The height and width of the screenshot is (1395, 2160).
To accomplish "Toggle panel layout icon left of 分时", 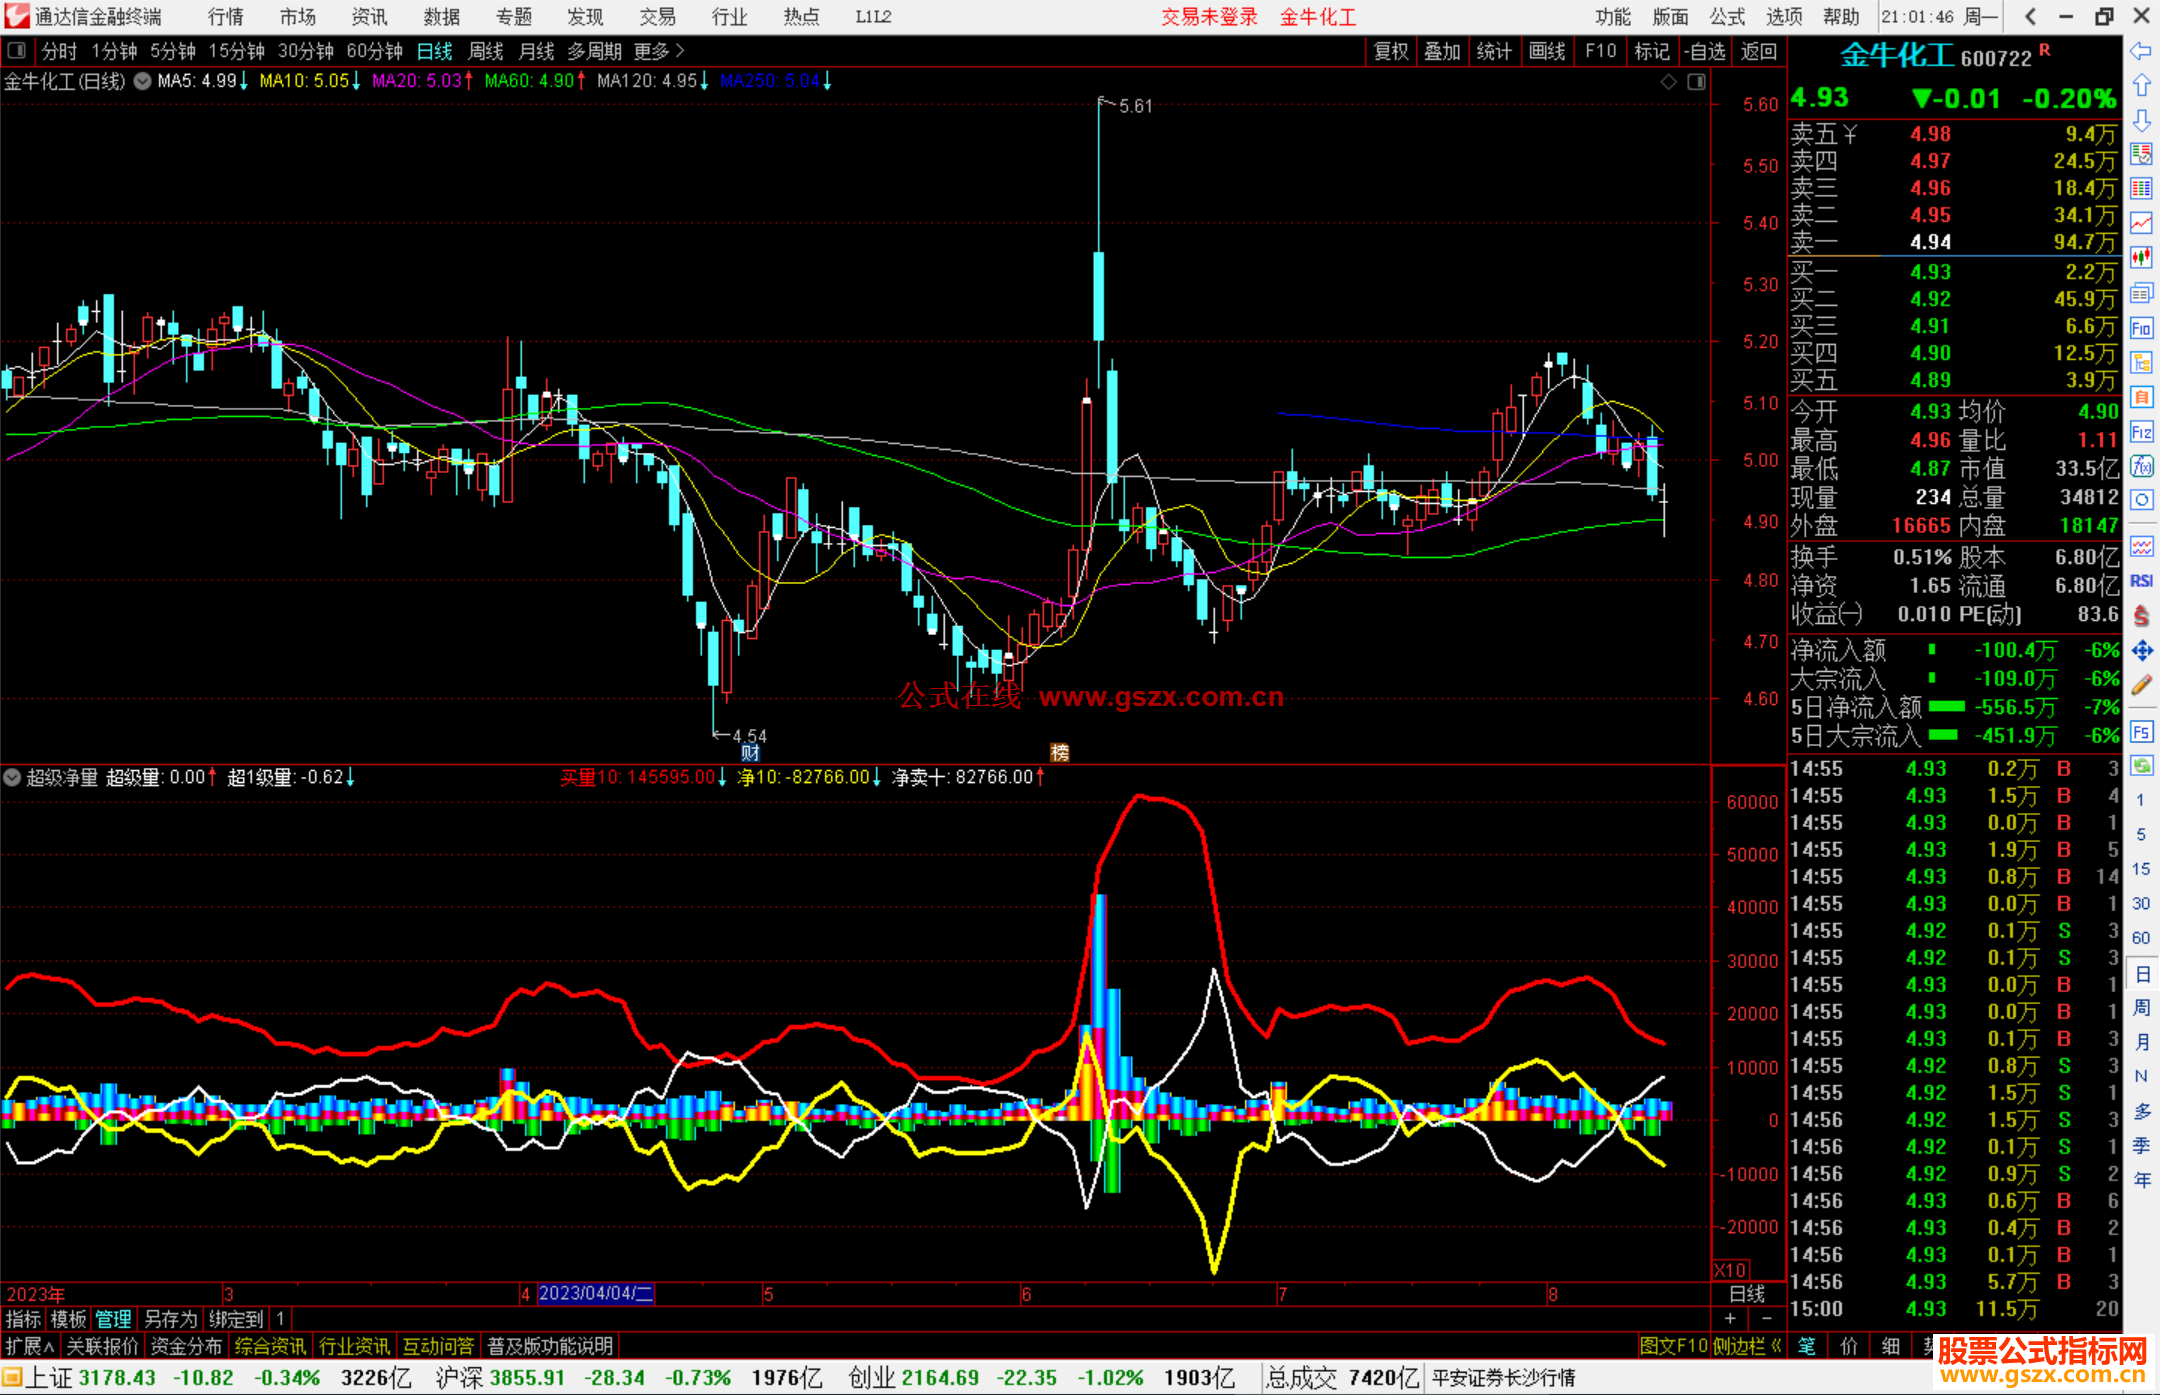I will coord(17,50).
